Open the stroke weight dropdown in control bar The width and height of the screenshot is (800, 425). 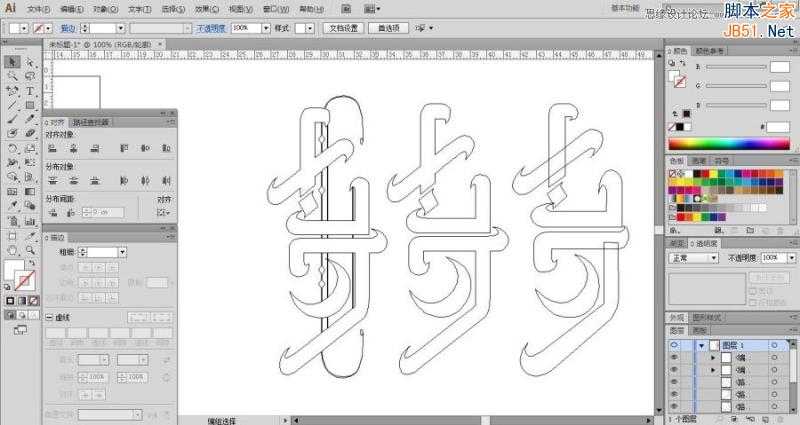[121, 29]
